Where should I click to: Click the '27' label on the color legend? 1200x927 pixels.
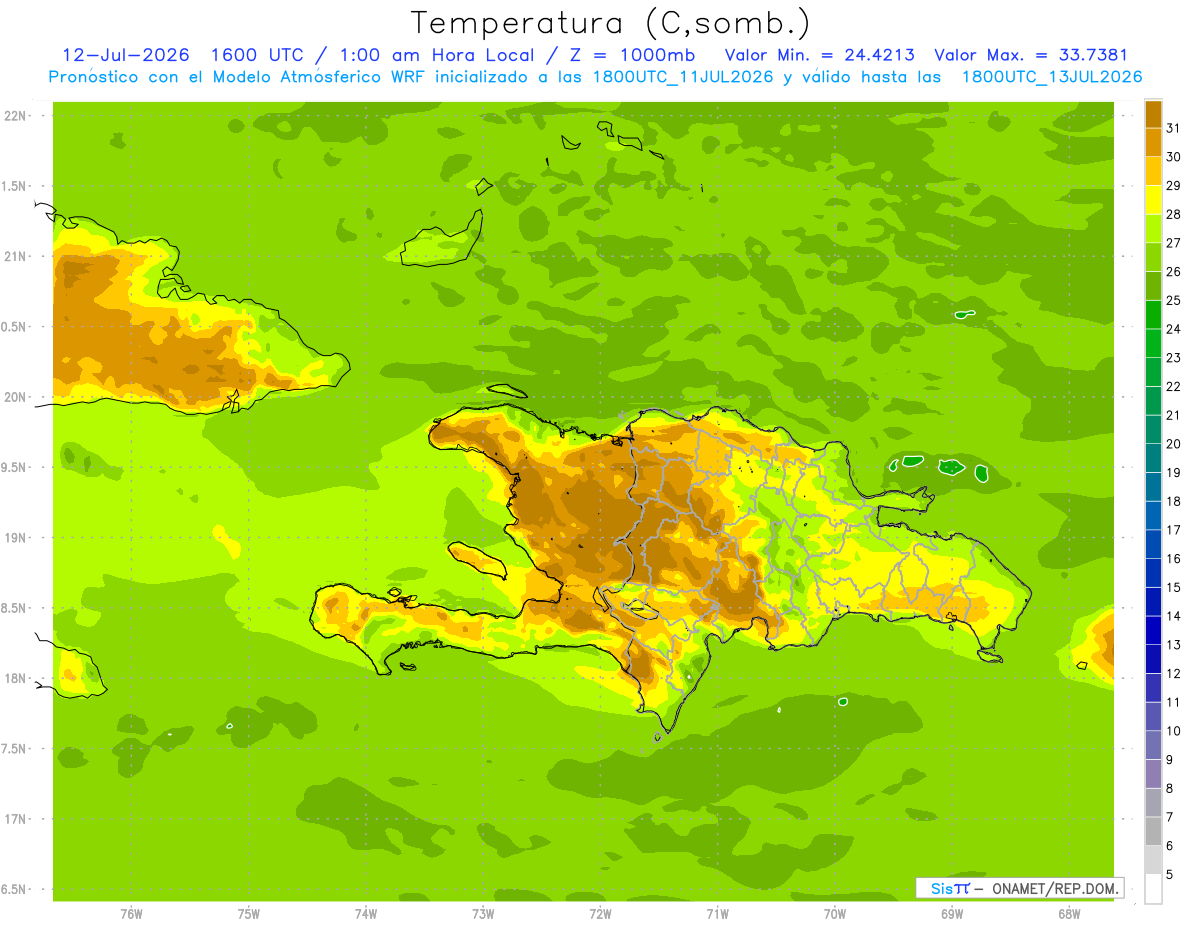point(1174,242)
